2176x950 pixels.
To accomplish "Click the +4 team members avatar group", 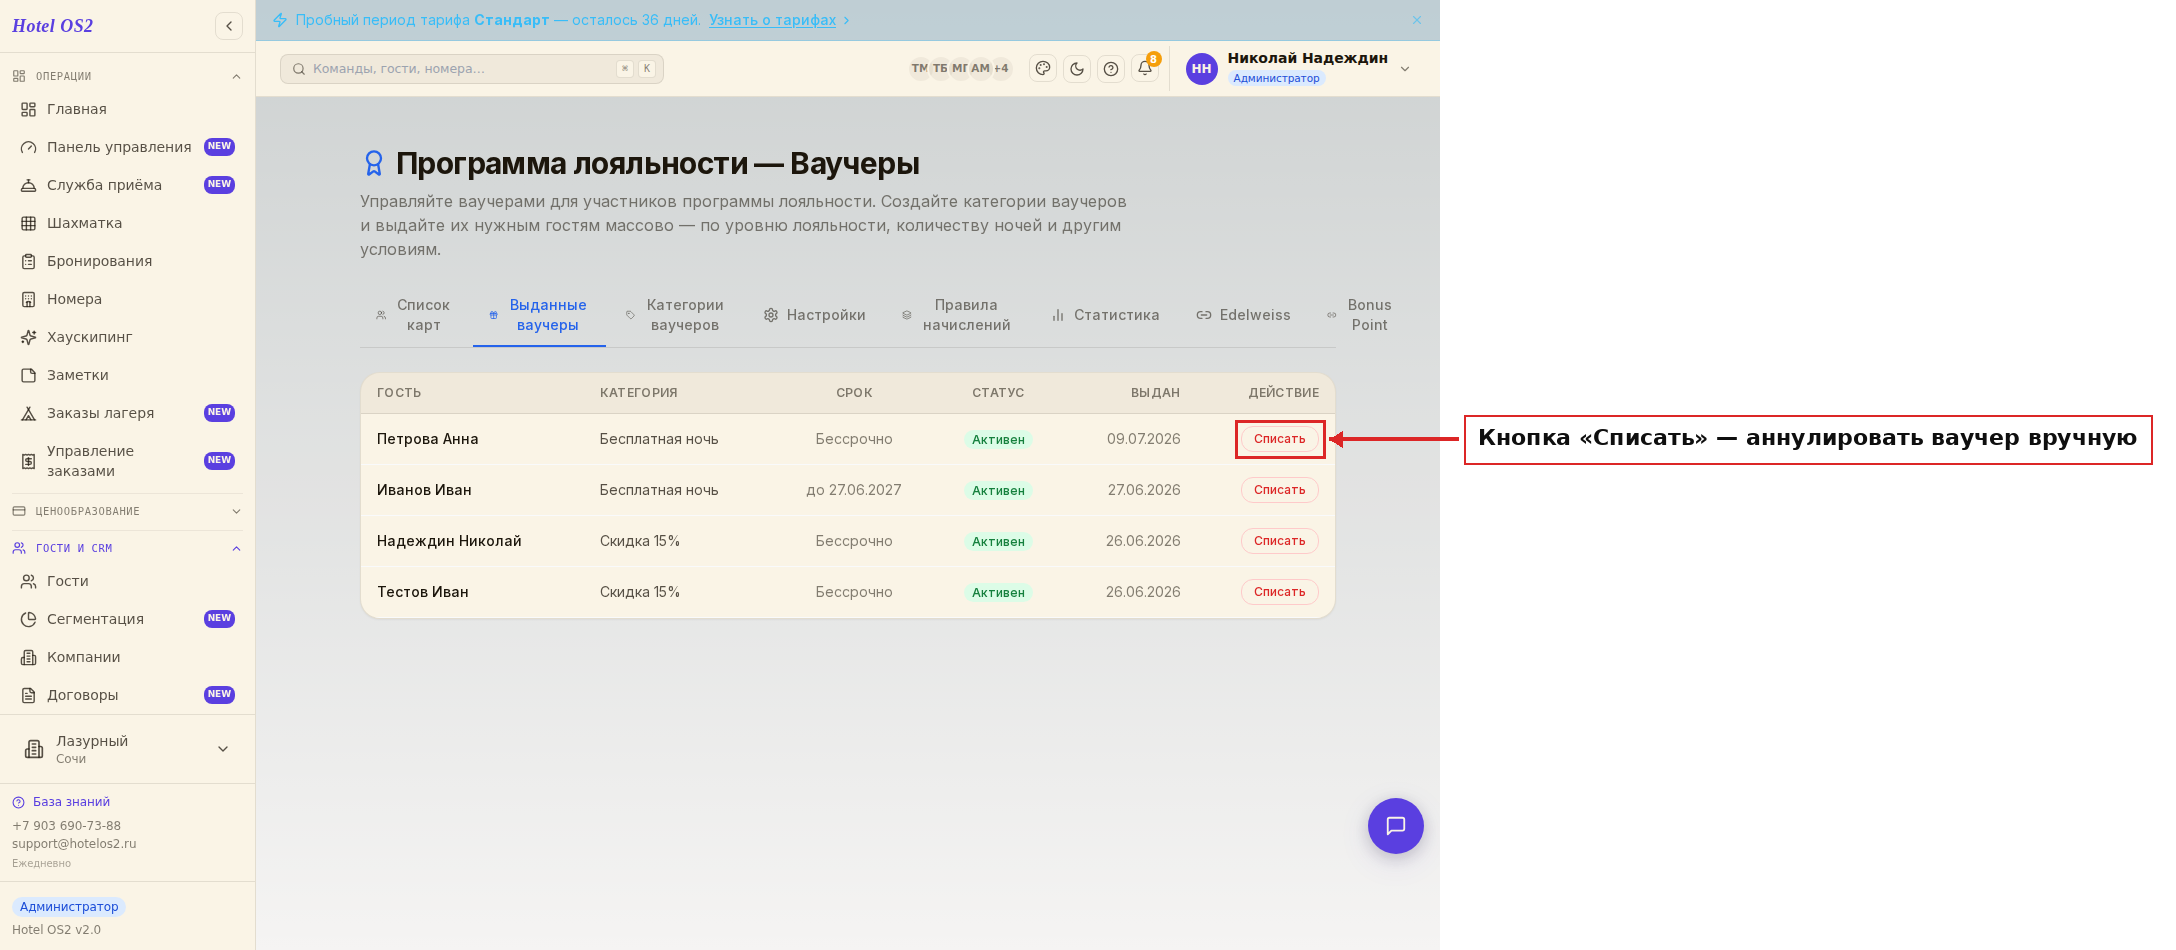I will click(1001, 68).
